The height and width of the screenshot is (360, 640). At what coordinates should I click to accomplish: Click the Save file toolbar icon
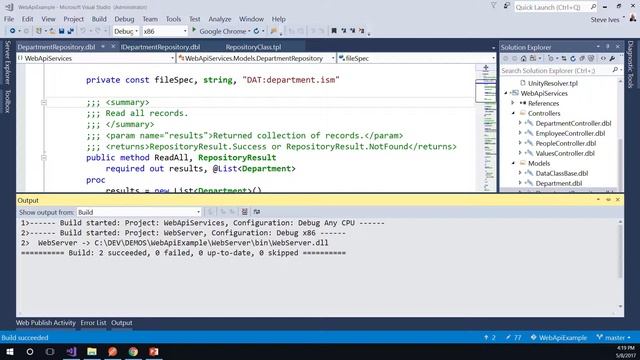[x=62, y=31]
